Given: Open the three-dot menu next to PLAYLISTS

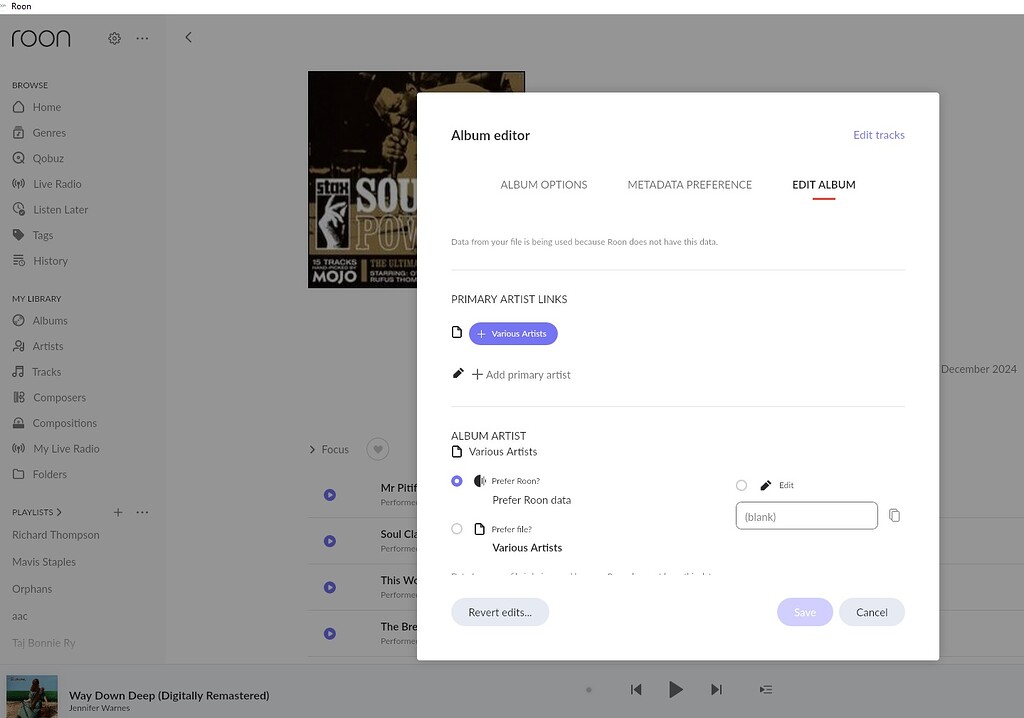Looking at the screenshot, I should (x=142, y=512).
